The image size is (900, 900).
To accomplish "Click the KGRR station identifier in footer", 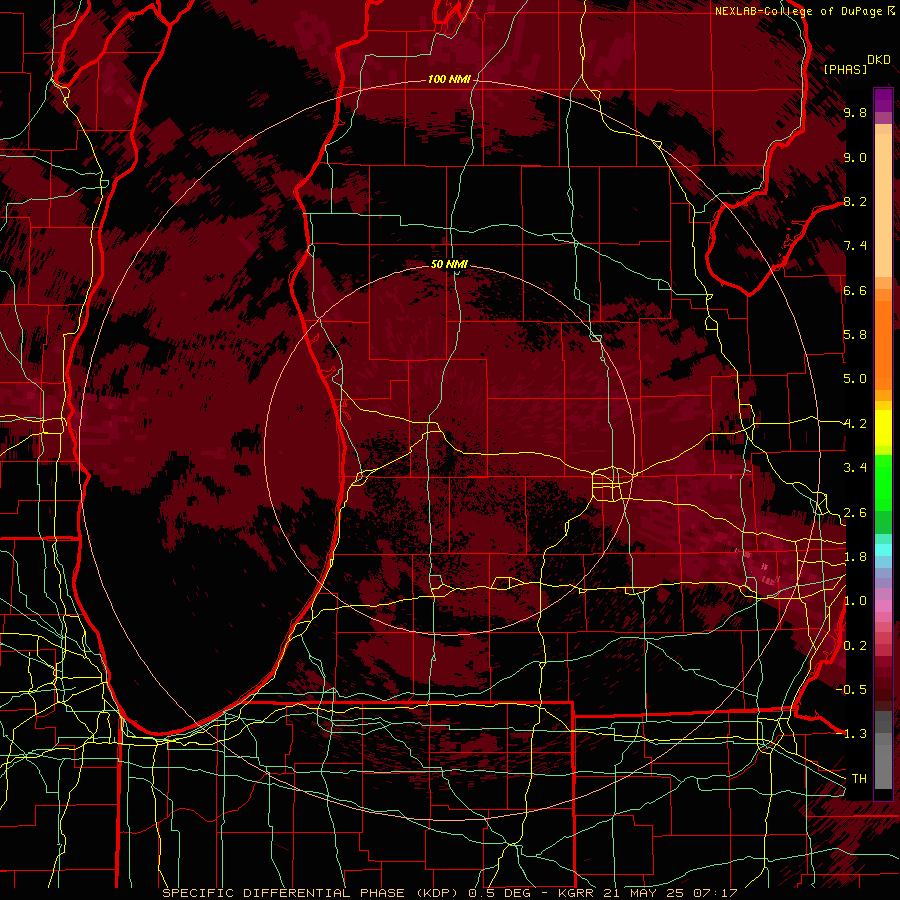I will (575, 893).
